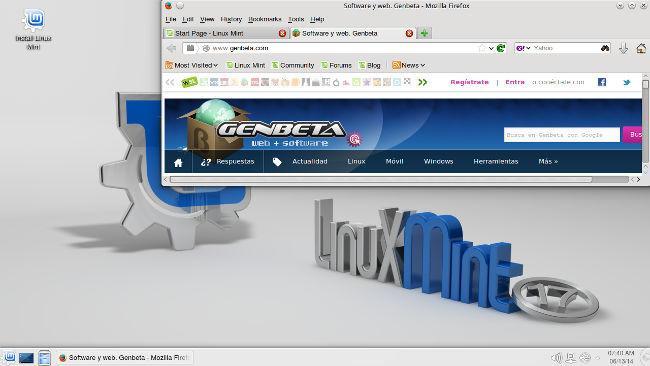Go back with the navigation arrow

(x=171, y=48)
